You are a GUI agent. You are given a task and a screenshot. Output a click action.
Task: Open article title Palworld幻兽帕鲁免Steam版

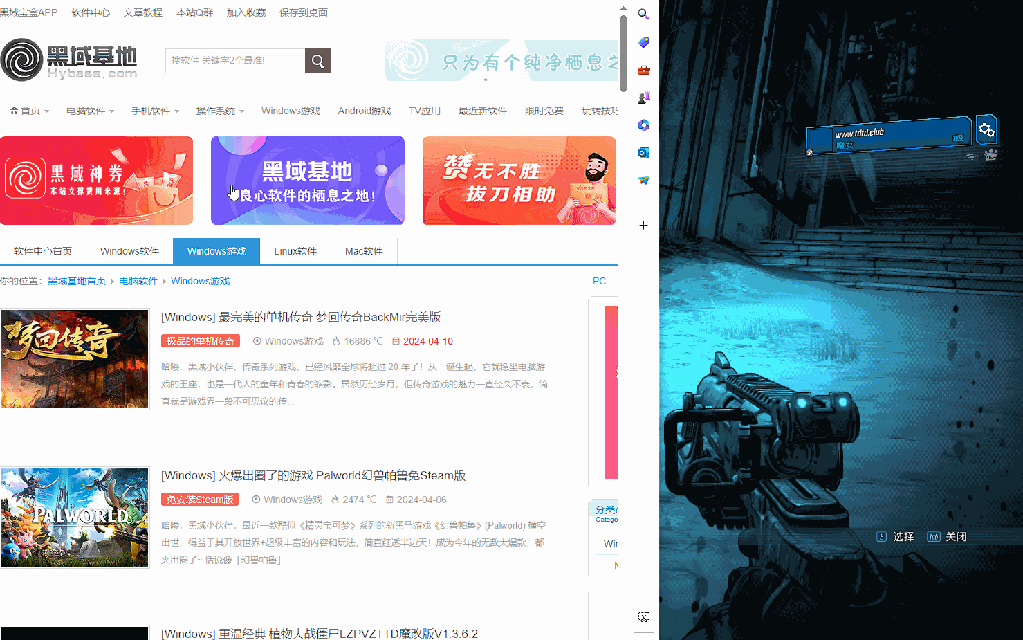click(313, 476)
